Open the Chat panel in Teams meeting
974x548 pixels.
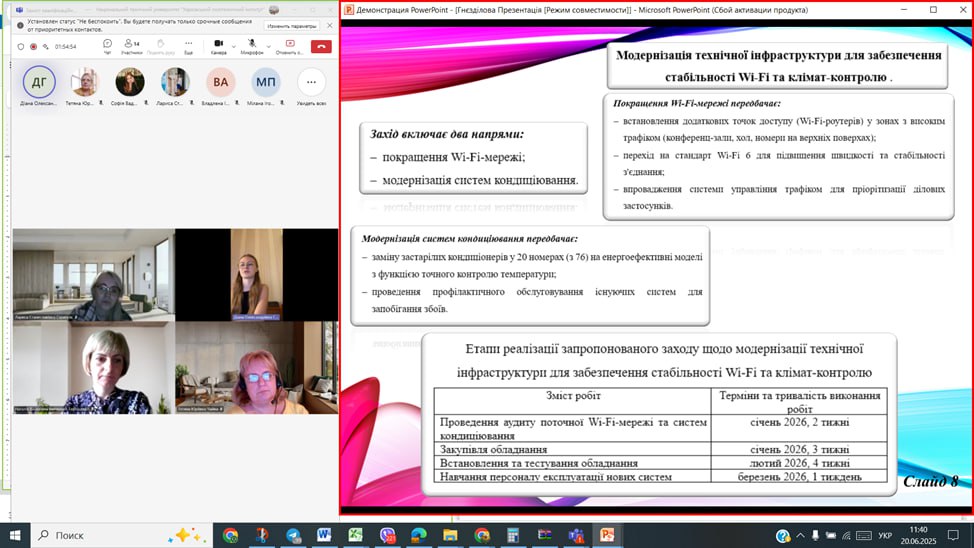click(107, 45)
